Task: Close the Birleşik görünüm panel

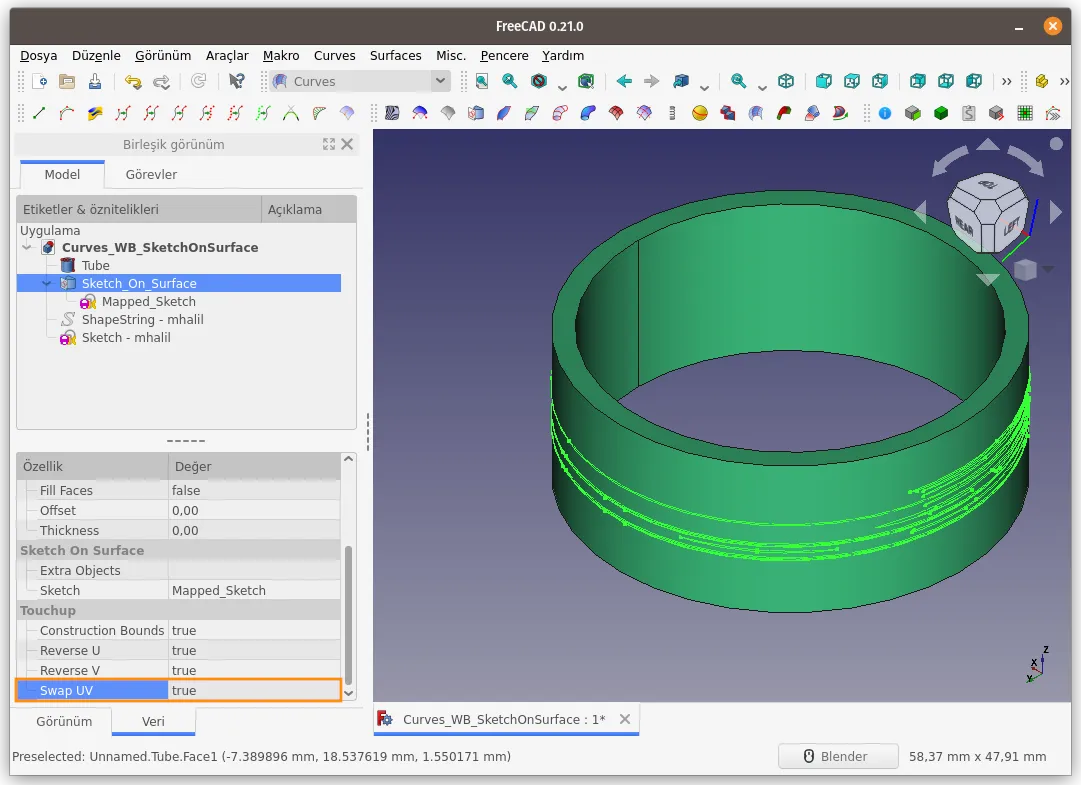Action: pos(347,144)
